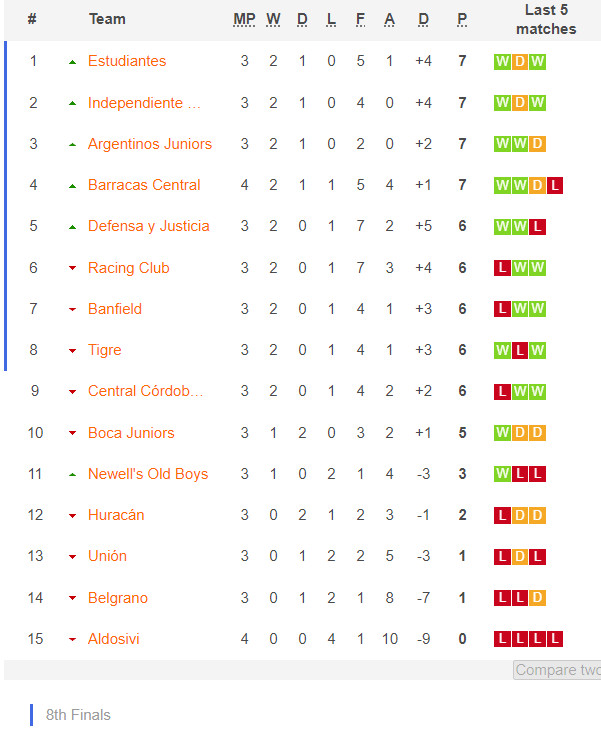Open the Unión team link
The image size is (601, 735).
tap(107, 556)
